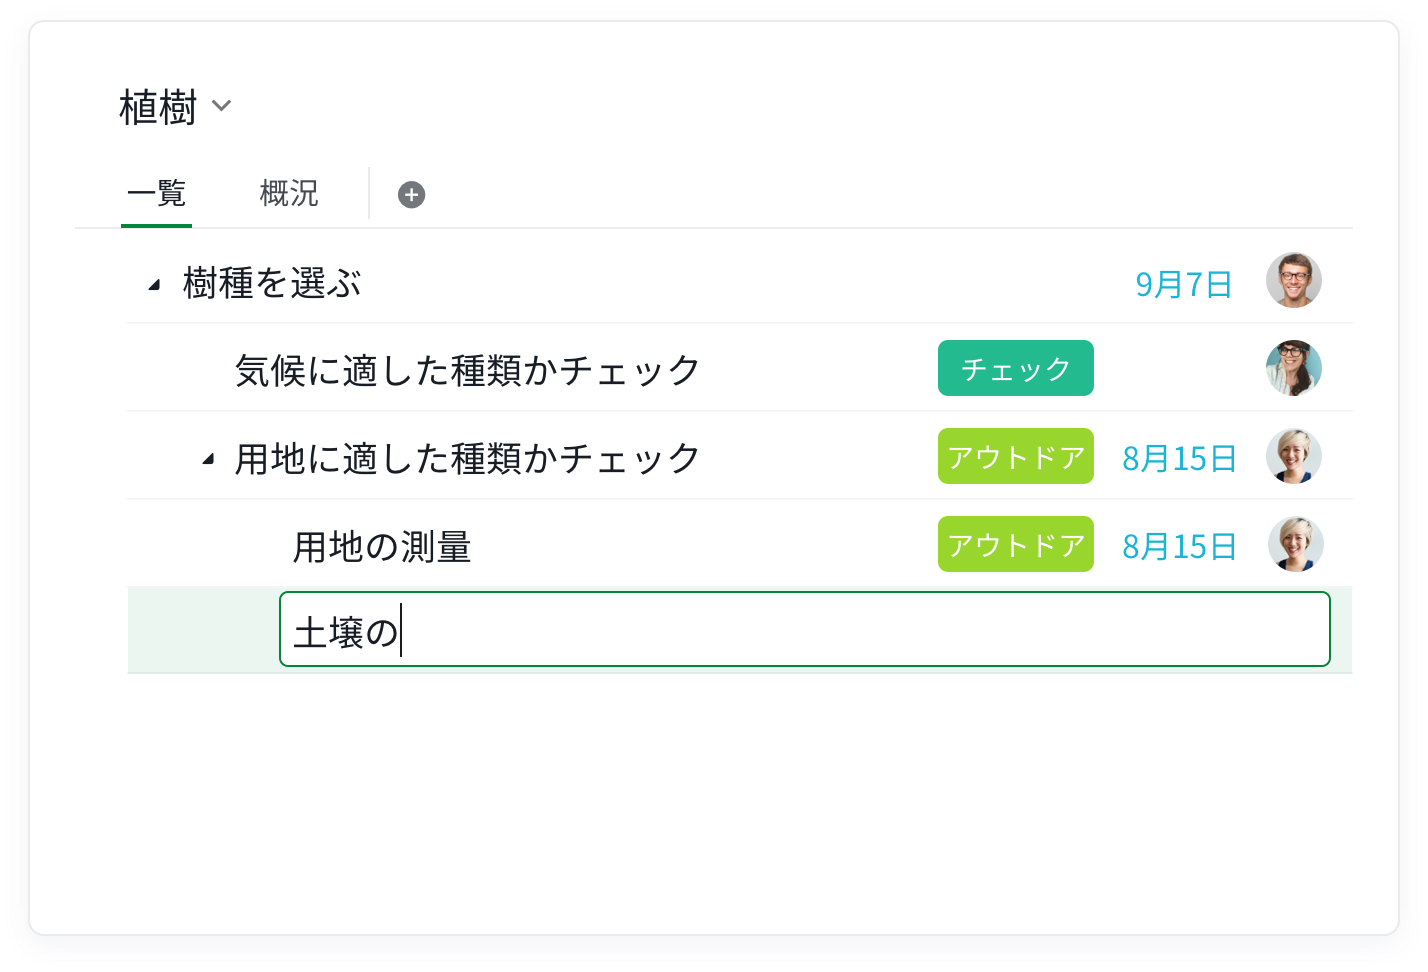Switch to the 一覧 tab

157,193
